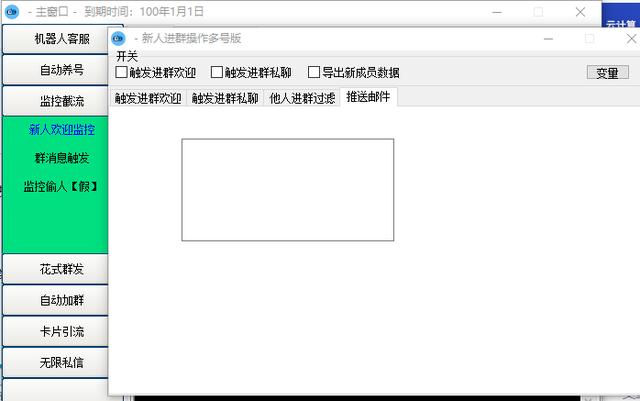
Task: Open the 触发进群私聊 tab
Action: (x=225, y=99)
